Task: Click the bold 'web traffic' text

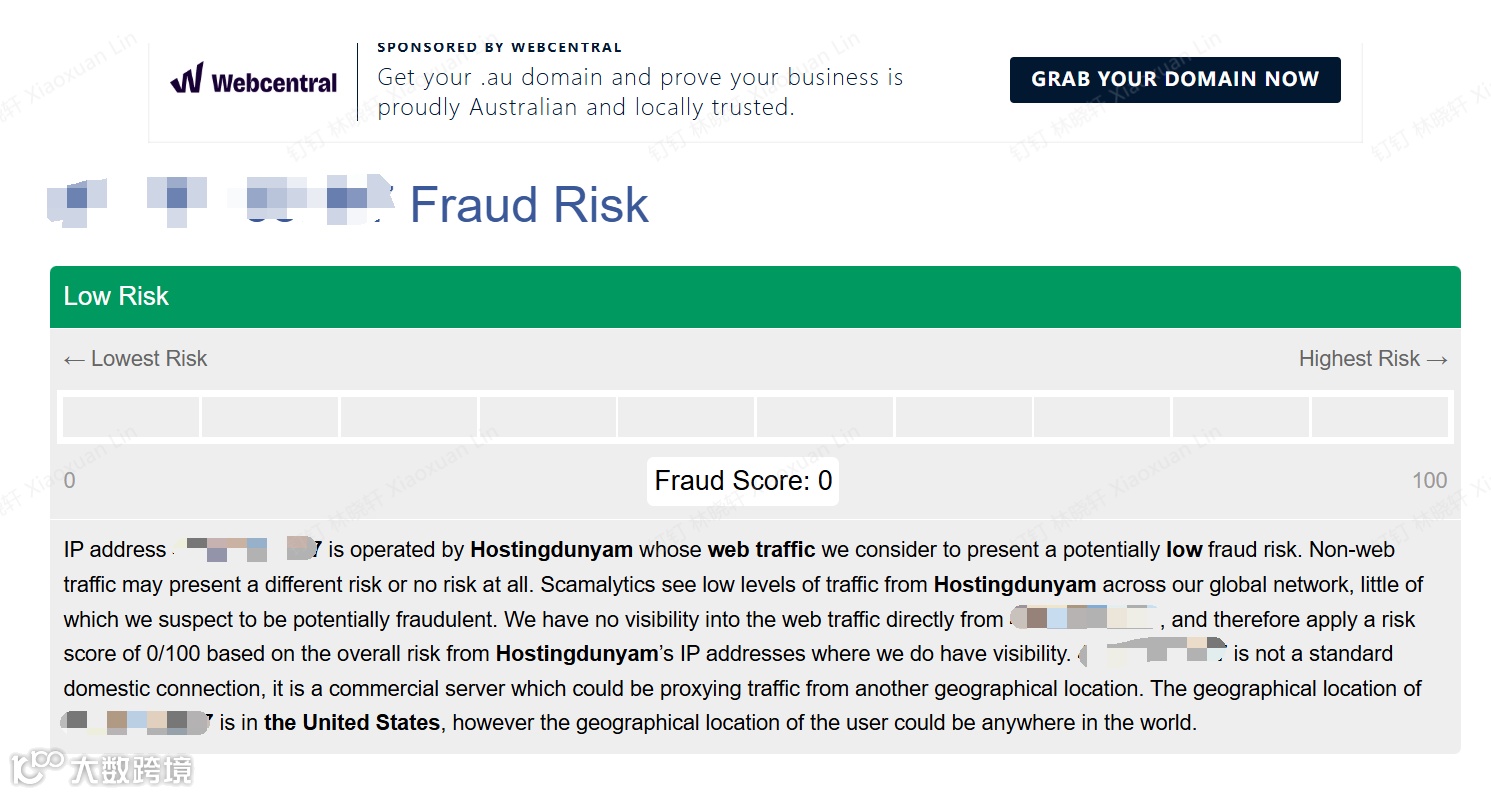Action: tap(761, 550)
